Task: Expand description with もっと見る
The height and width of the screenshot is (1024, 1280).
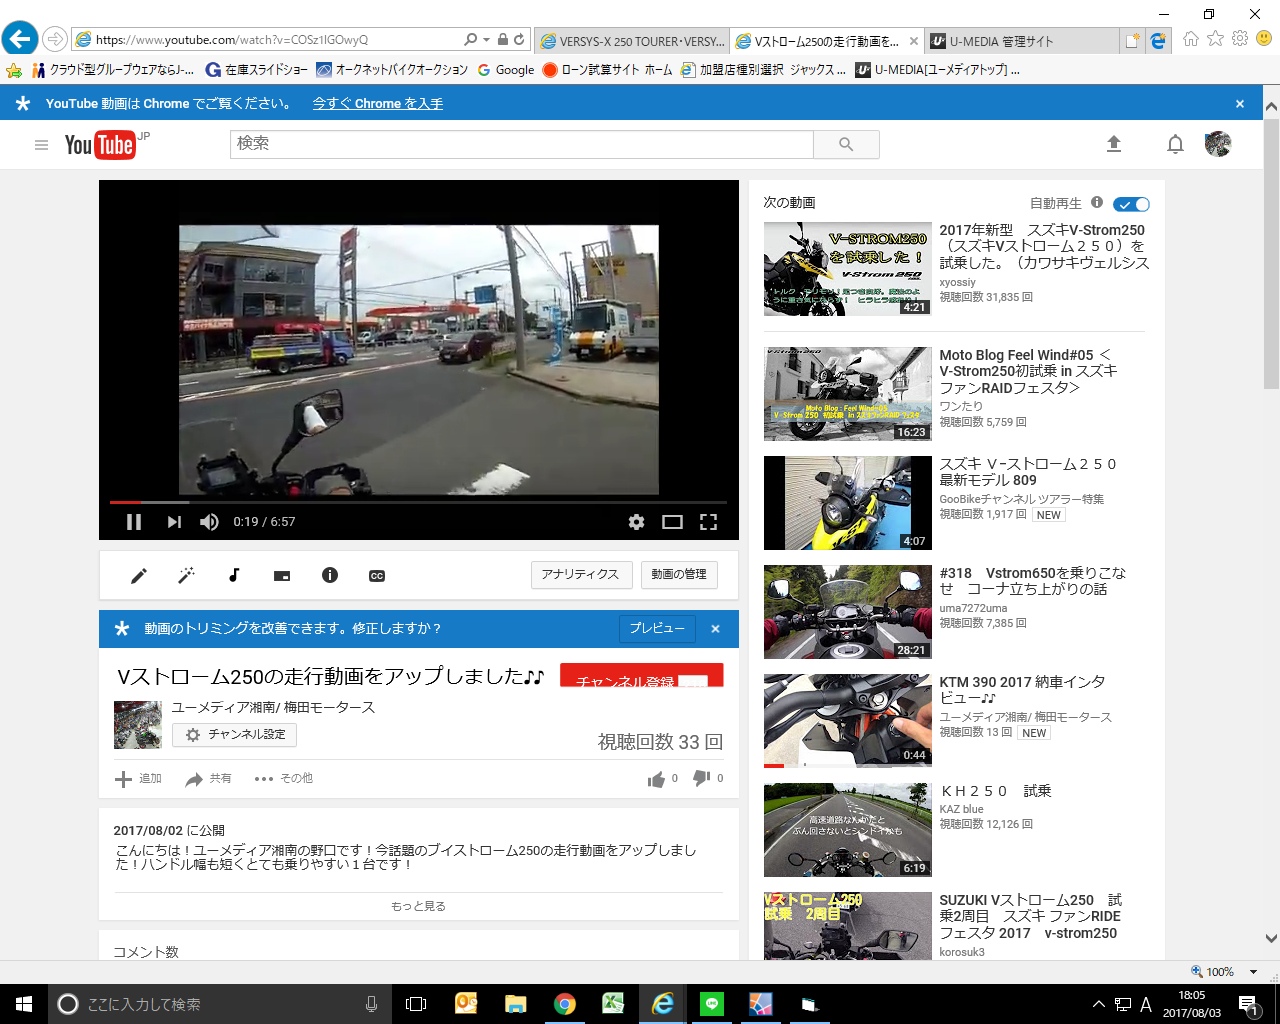Action: point(418,906)
